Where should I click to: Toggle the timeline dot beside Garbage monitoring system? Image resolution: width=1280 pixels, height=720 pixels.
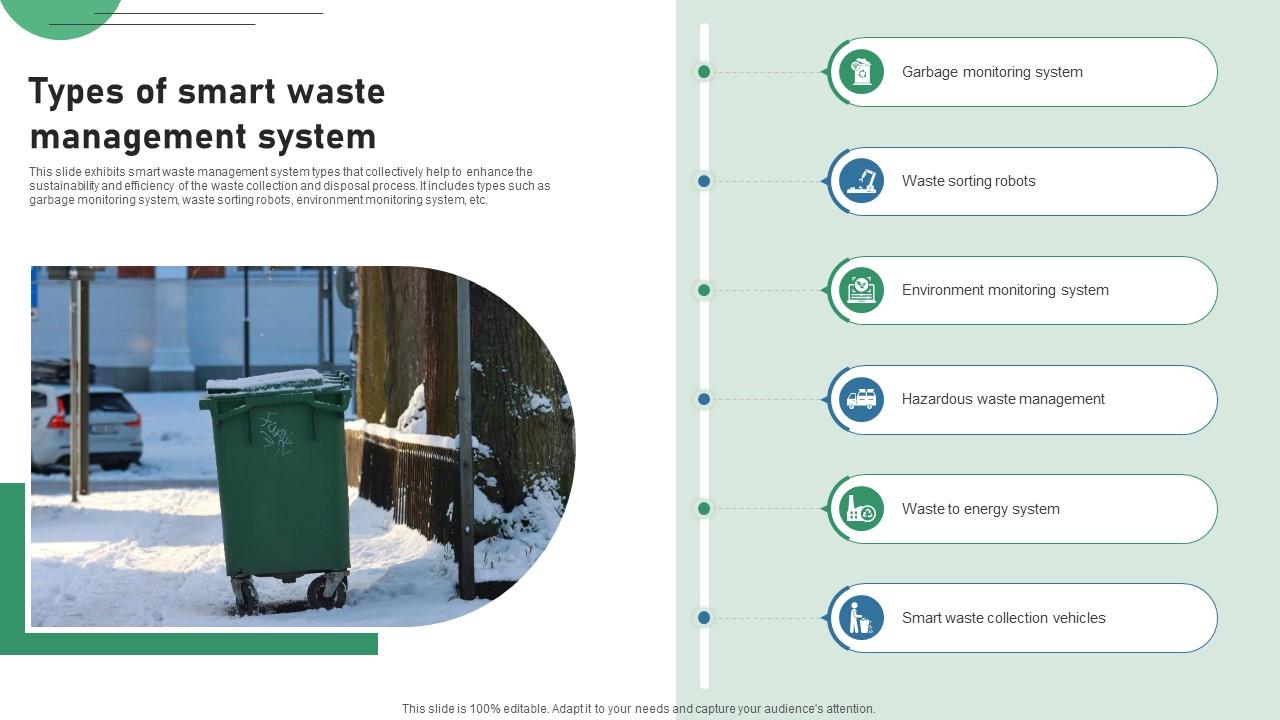coord(703,71)
